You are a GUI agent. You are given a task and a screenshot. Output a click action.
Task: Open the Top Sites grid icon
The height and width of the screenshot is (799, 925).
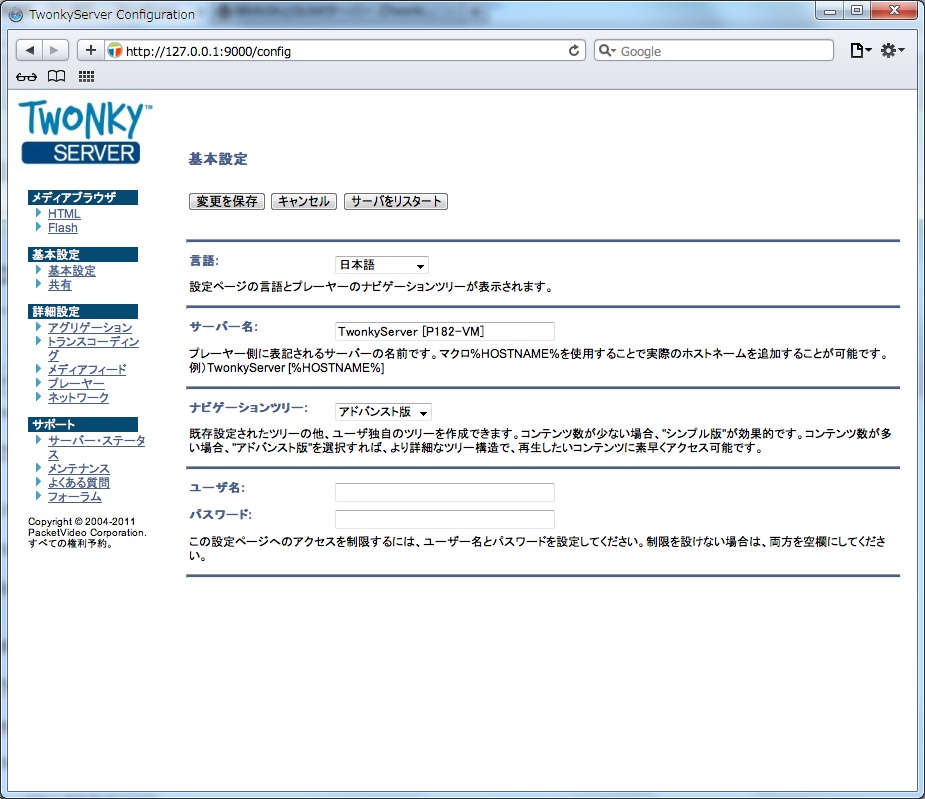pos(86,76)
